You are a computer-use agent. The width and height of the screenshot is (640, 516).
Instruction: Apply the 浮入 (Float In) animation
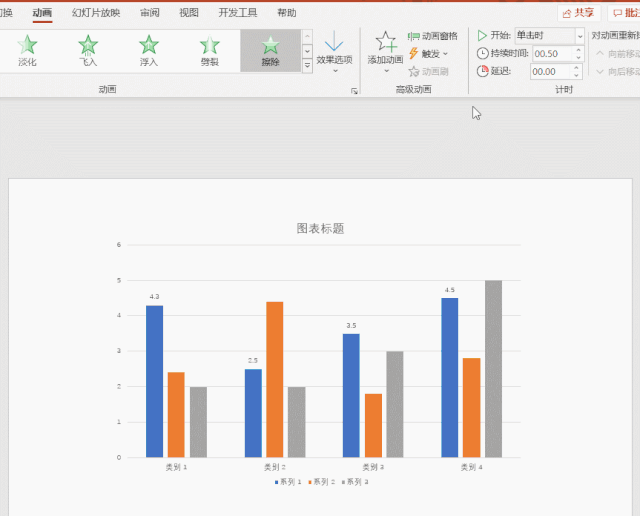click(x=149, y=51)
